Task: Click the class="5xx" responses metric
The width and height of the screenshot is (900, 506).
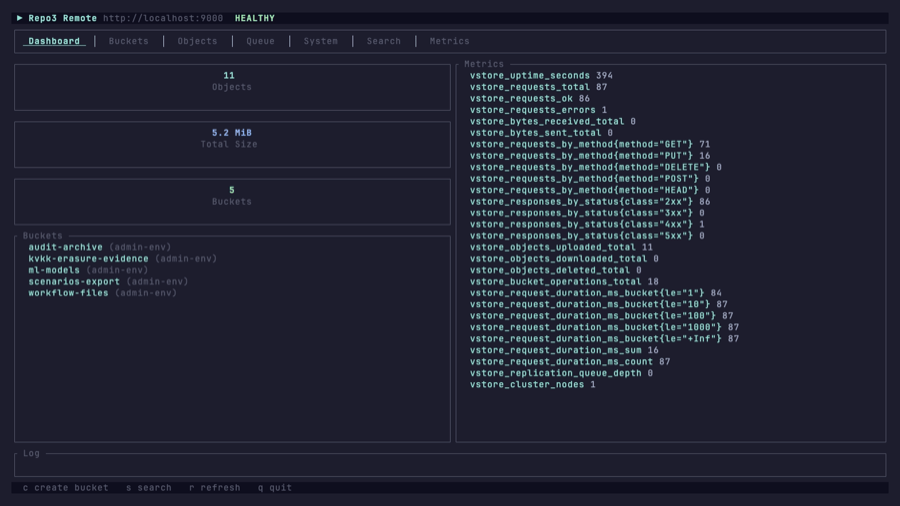Action: (587, 236)
